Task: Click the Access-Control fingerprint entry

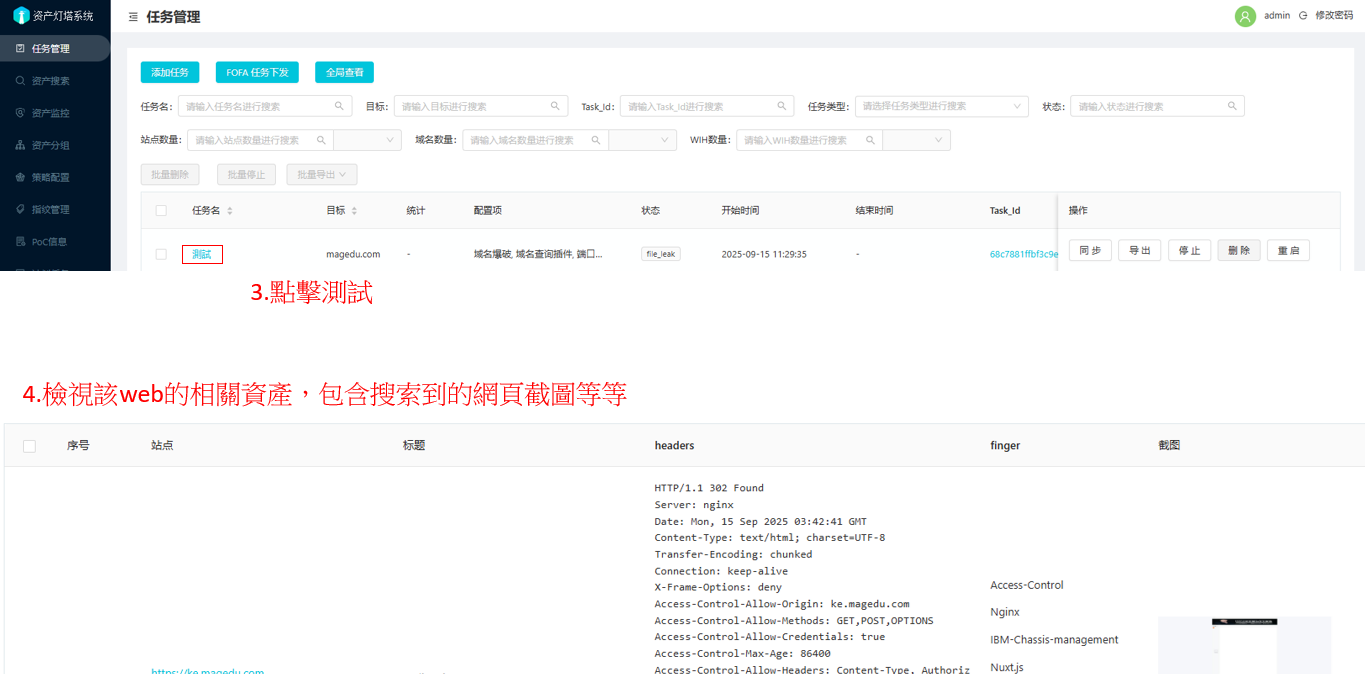Action: click(1027, 585)
